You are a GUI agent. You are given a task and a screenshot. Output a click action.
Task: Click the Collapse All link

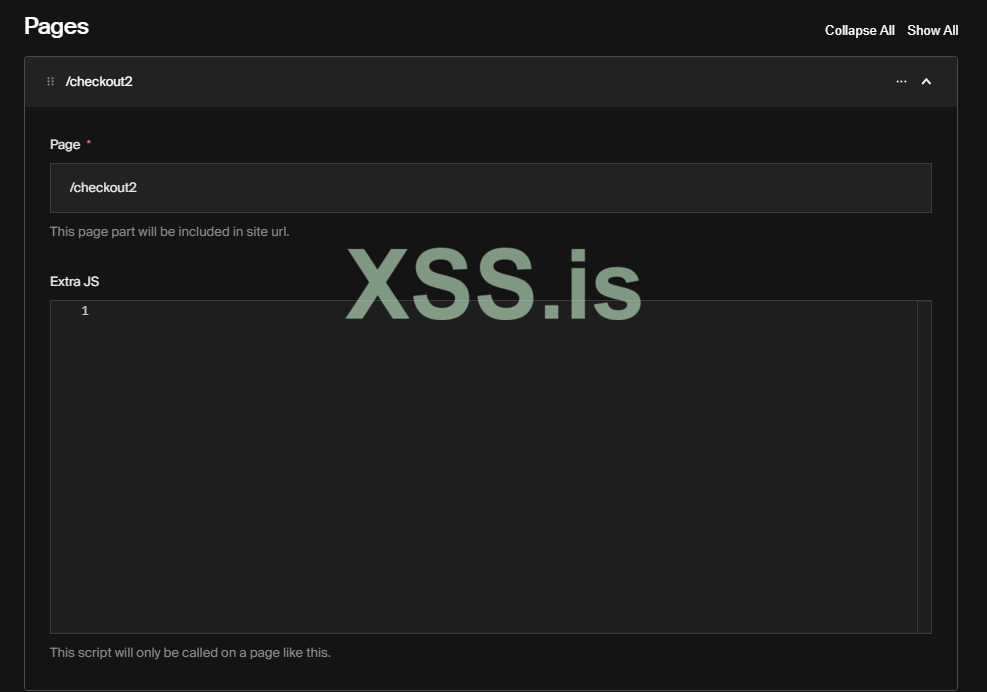(x=859, y=30)
